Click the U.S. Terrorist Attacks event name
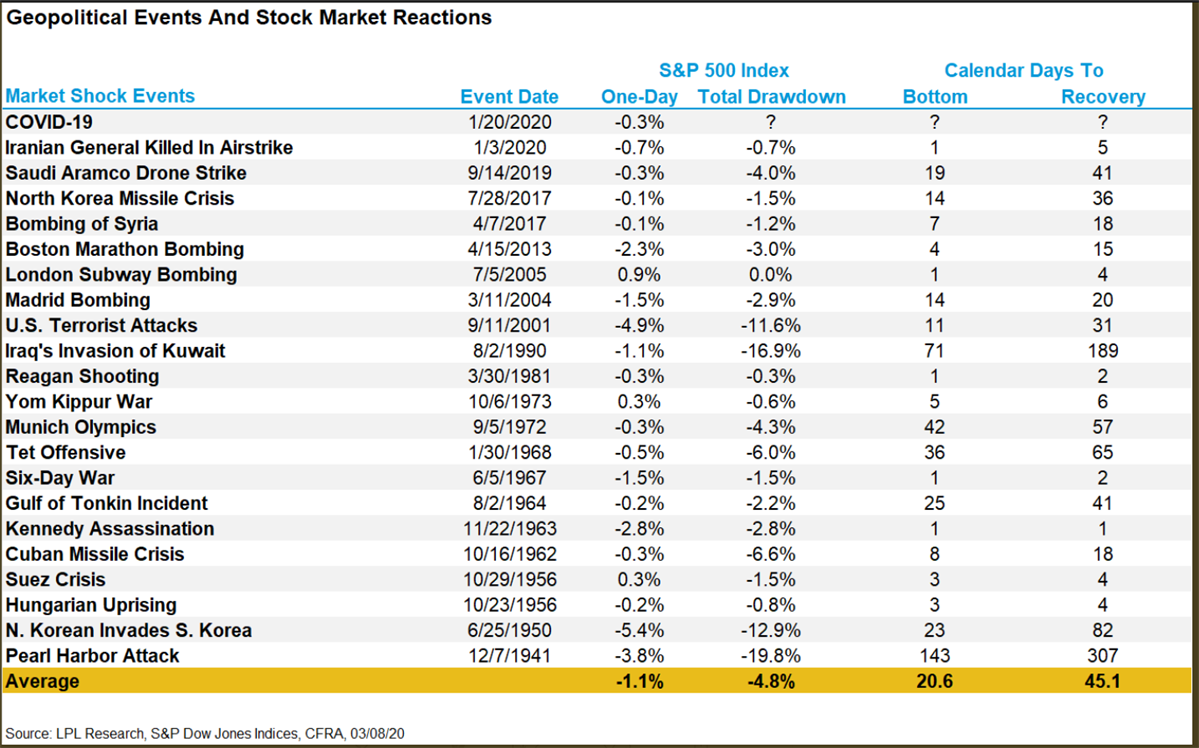This screenshot has width=1199, height=748. (x=101, y=325)
